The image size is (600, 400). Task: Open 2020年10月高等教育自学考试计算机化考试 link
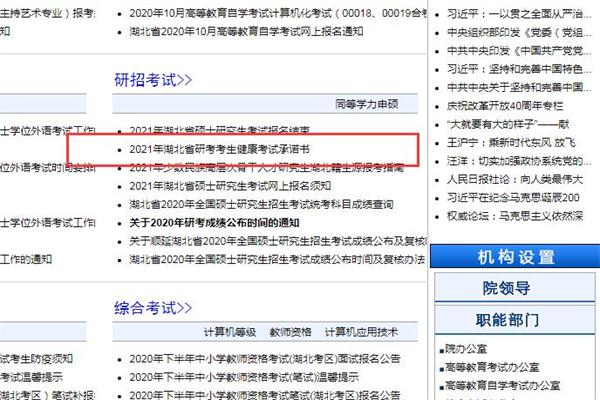[278, 13]
